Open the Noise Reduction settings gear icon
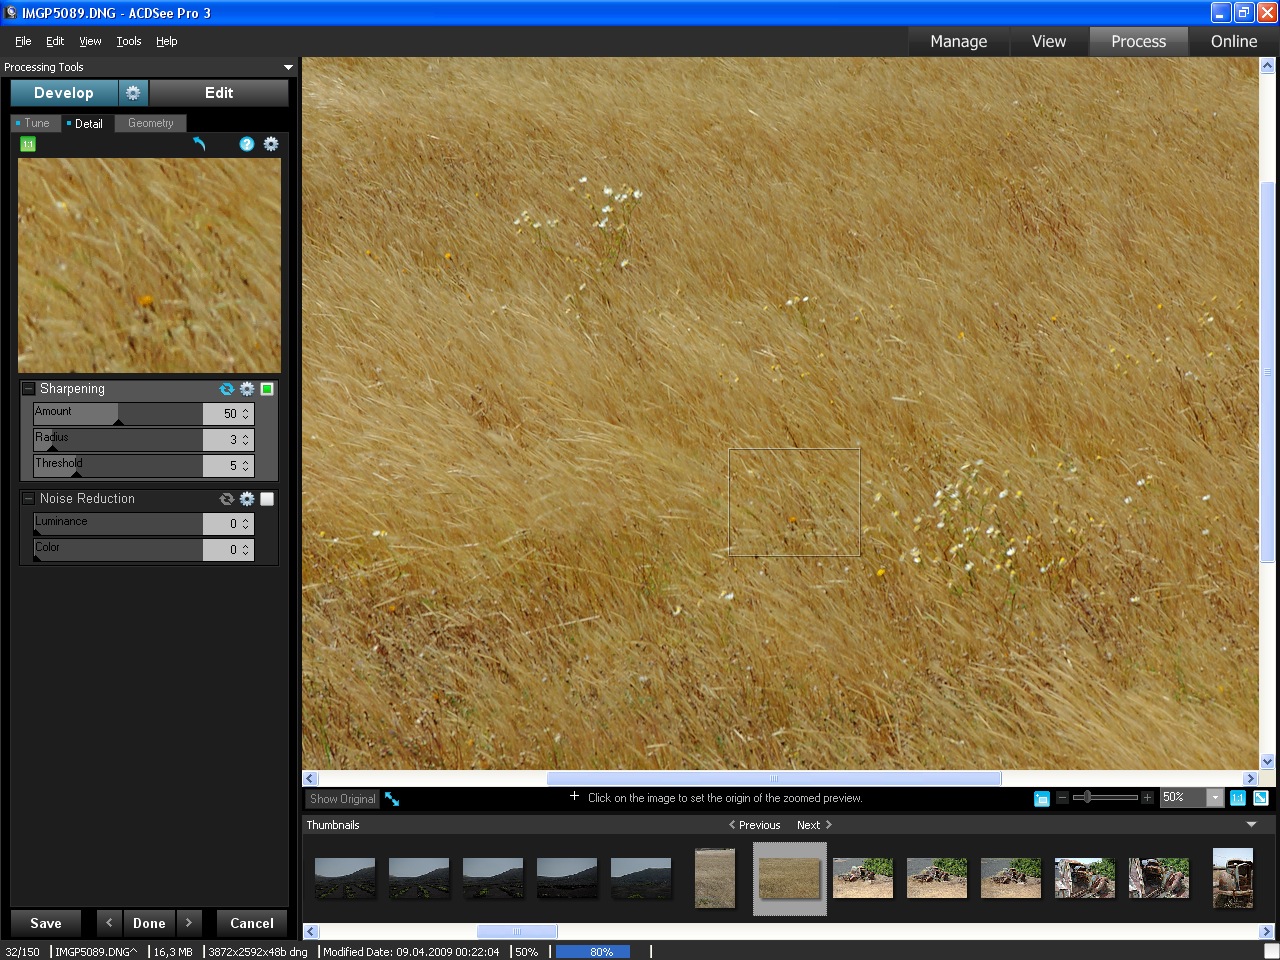Viewport: 1280px width, 960px height. click(x=247, y=499)
